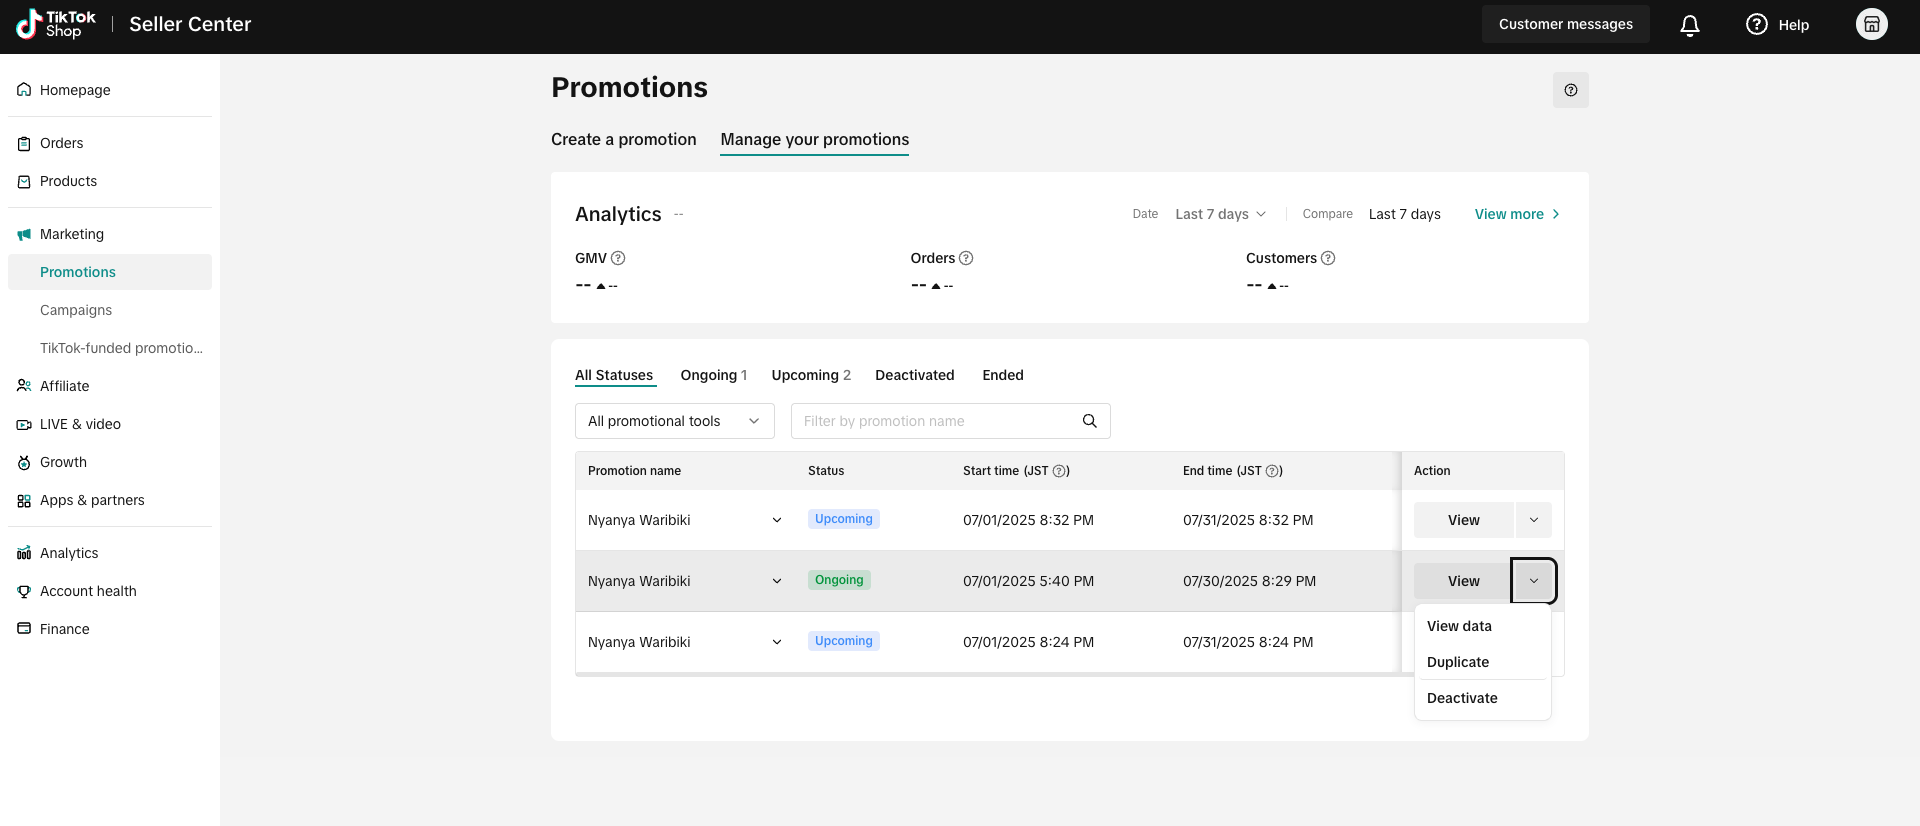The height and width of the screenshot is (826, 1920).
Task: Open Account health in sidebar
Action: (110, 591)
